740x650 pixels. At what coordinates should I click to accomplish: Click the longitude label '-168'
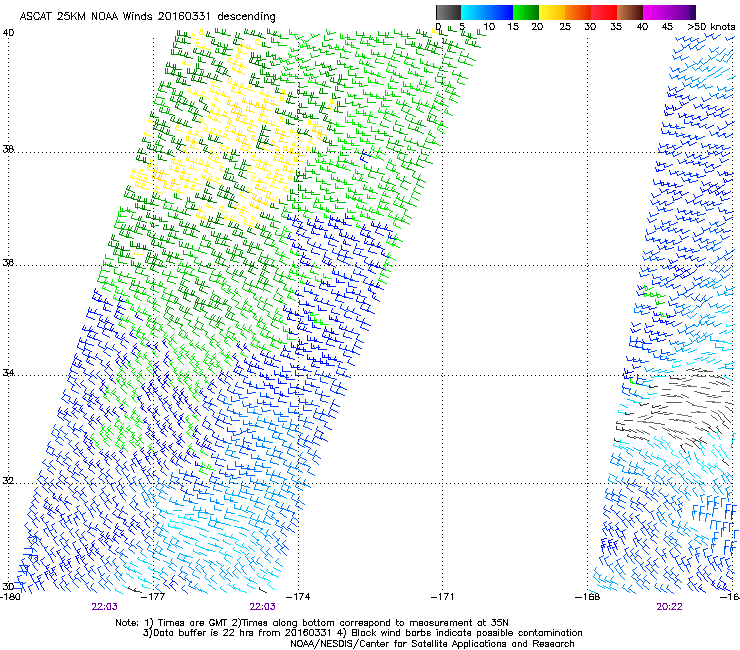pos(588,597)
